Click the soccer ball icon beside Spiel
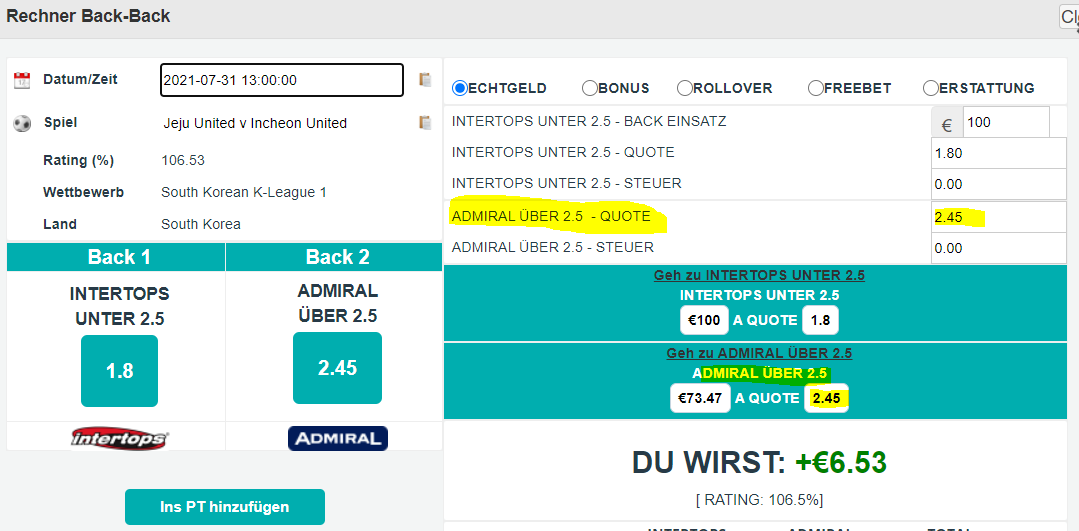The height and width of the screenshot is (531, 1079). pos(22,124)
